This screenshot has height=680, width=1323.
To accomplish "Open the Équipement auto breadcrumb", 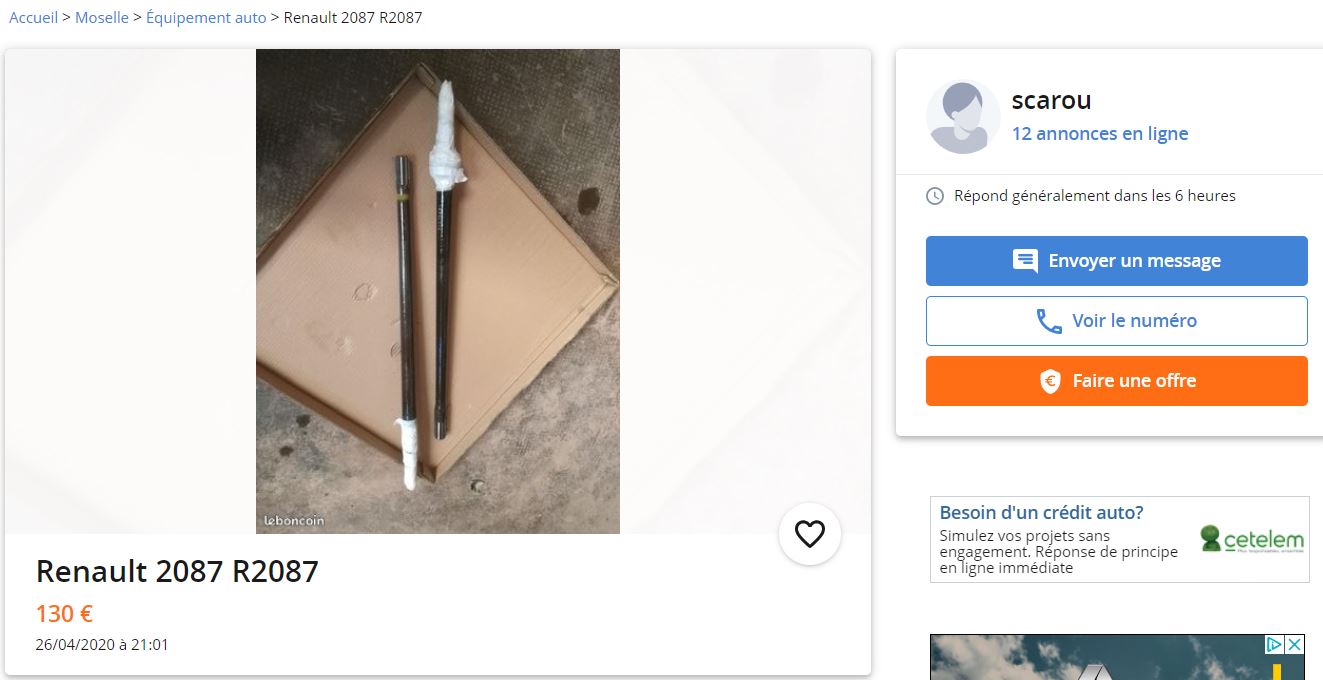I will pyautogui.click(x=206, y=18).
